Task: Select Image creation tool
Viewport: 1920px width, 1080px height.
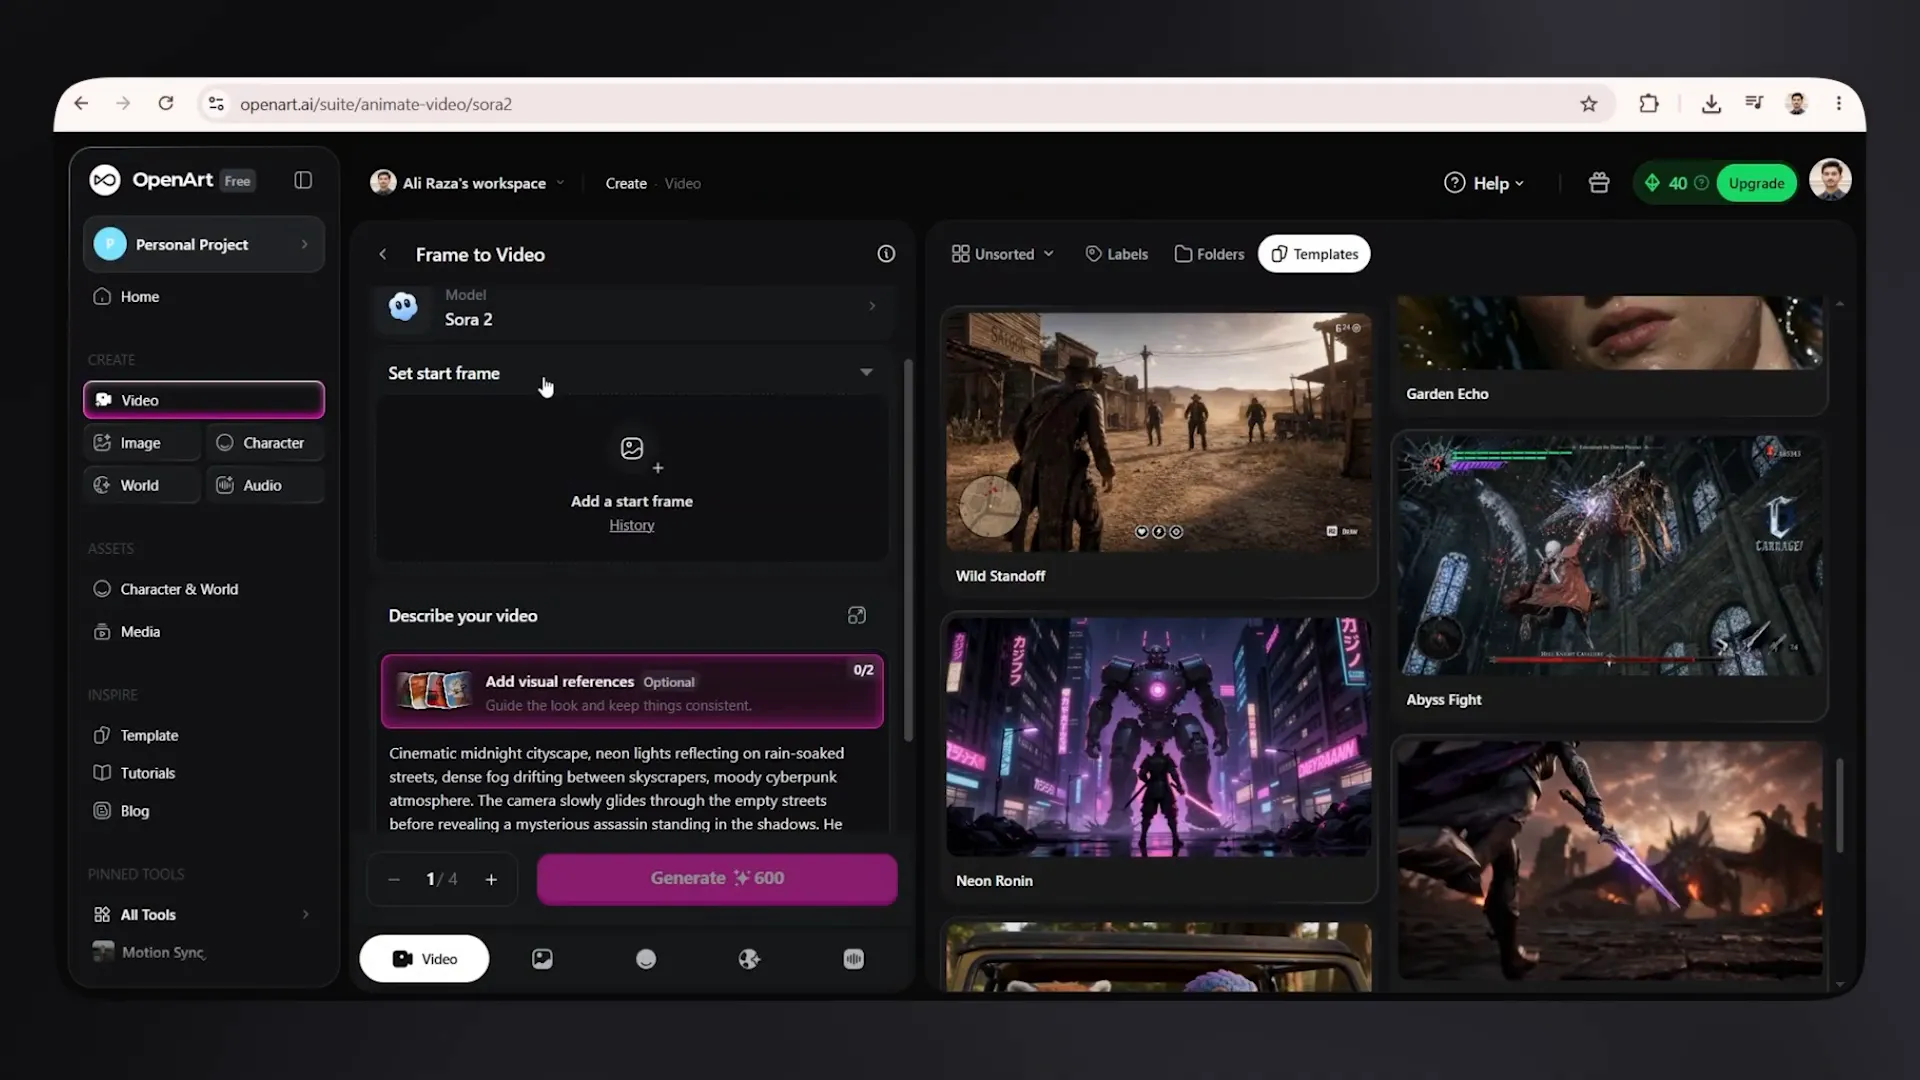Action: (141, 443)
